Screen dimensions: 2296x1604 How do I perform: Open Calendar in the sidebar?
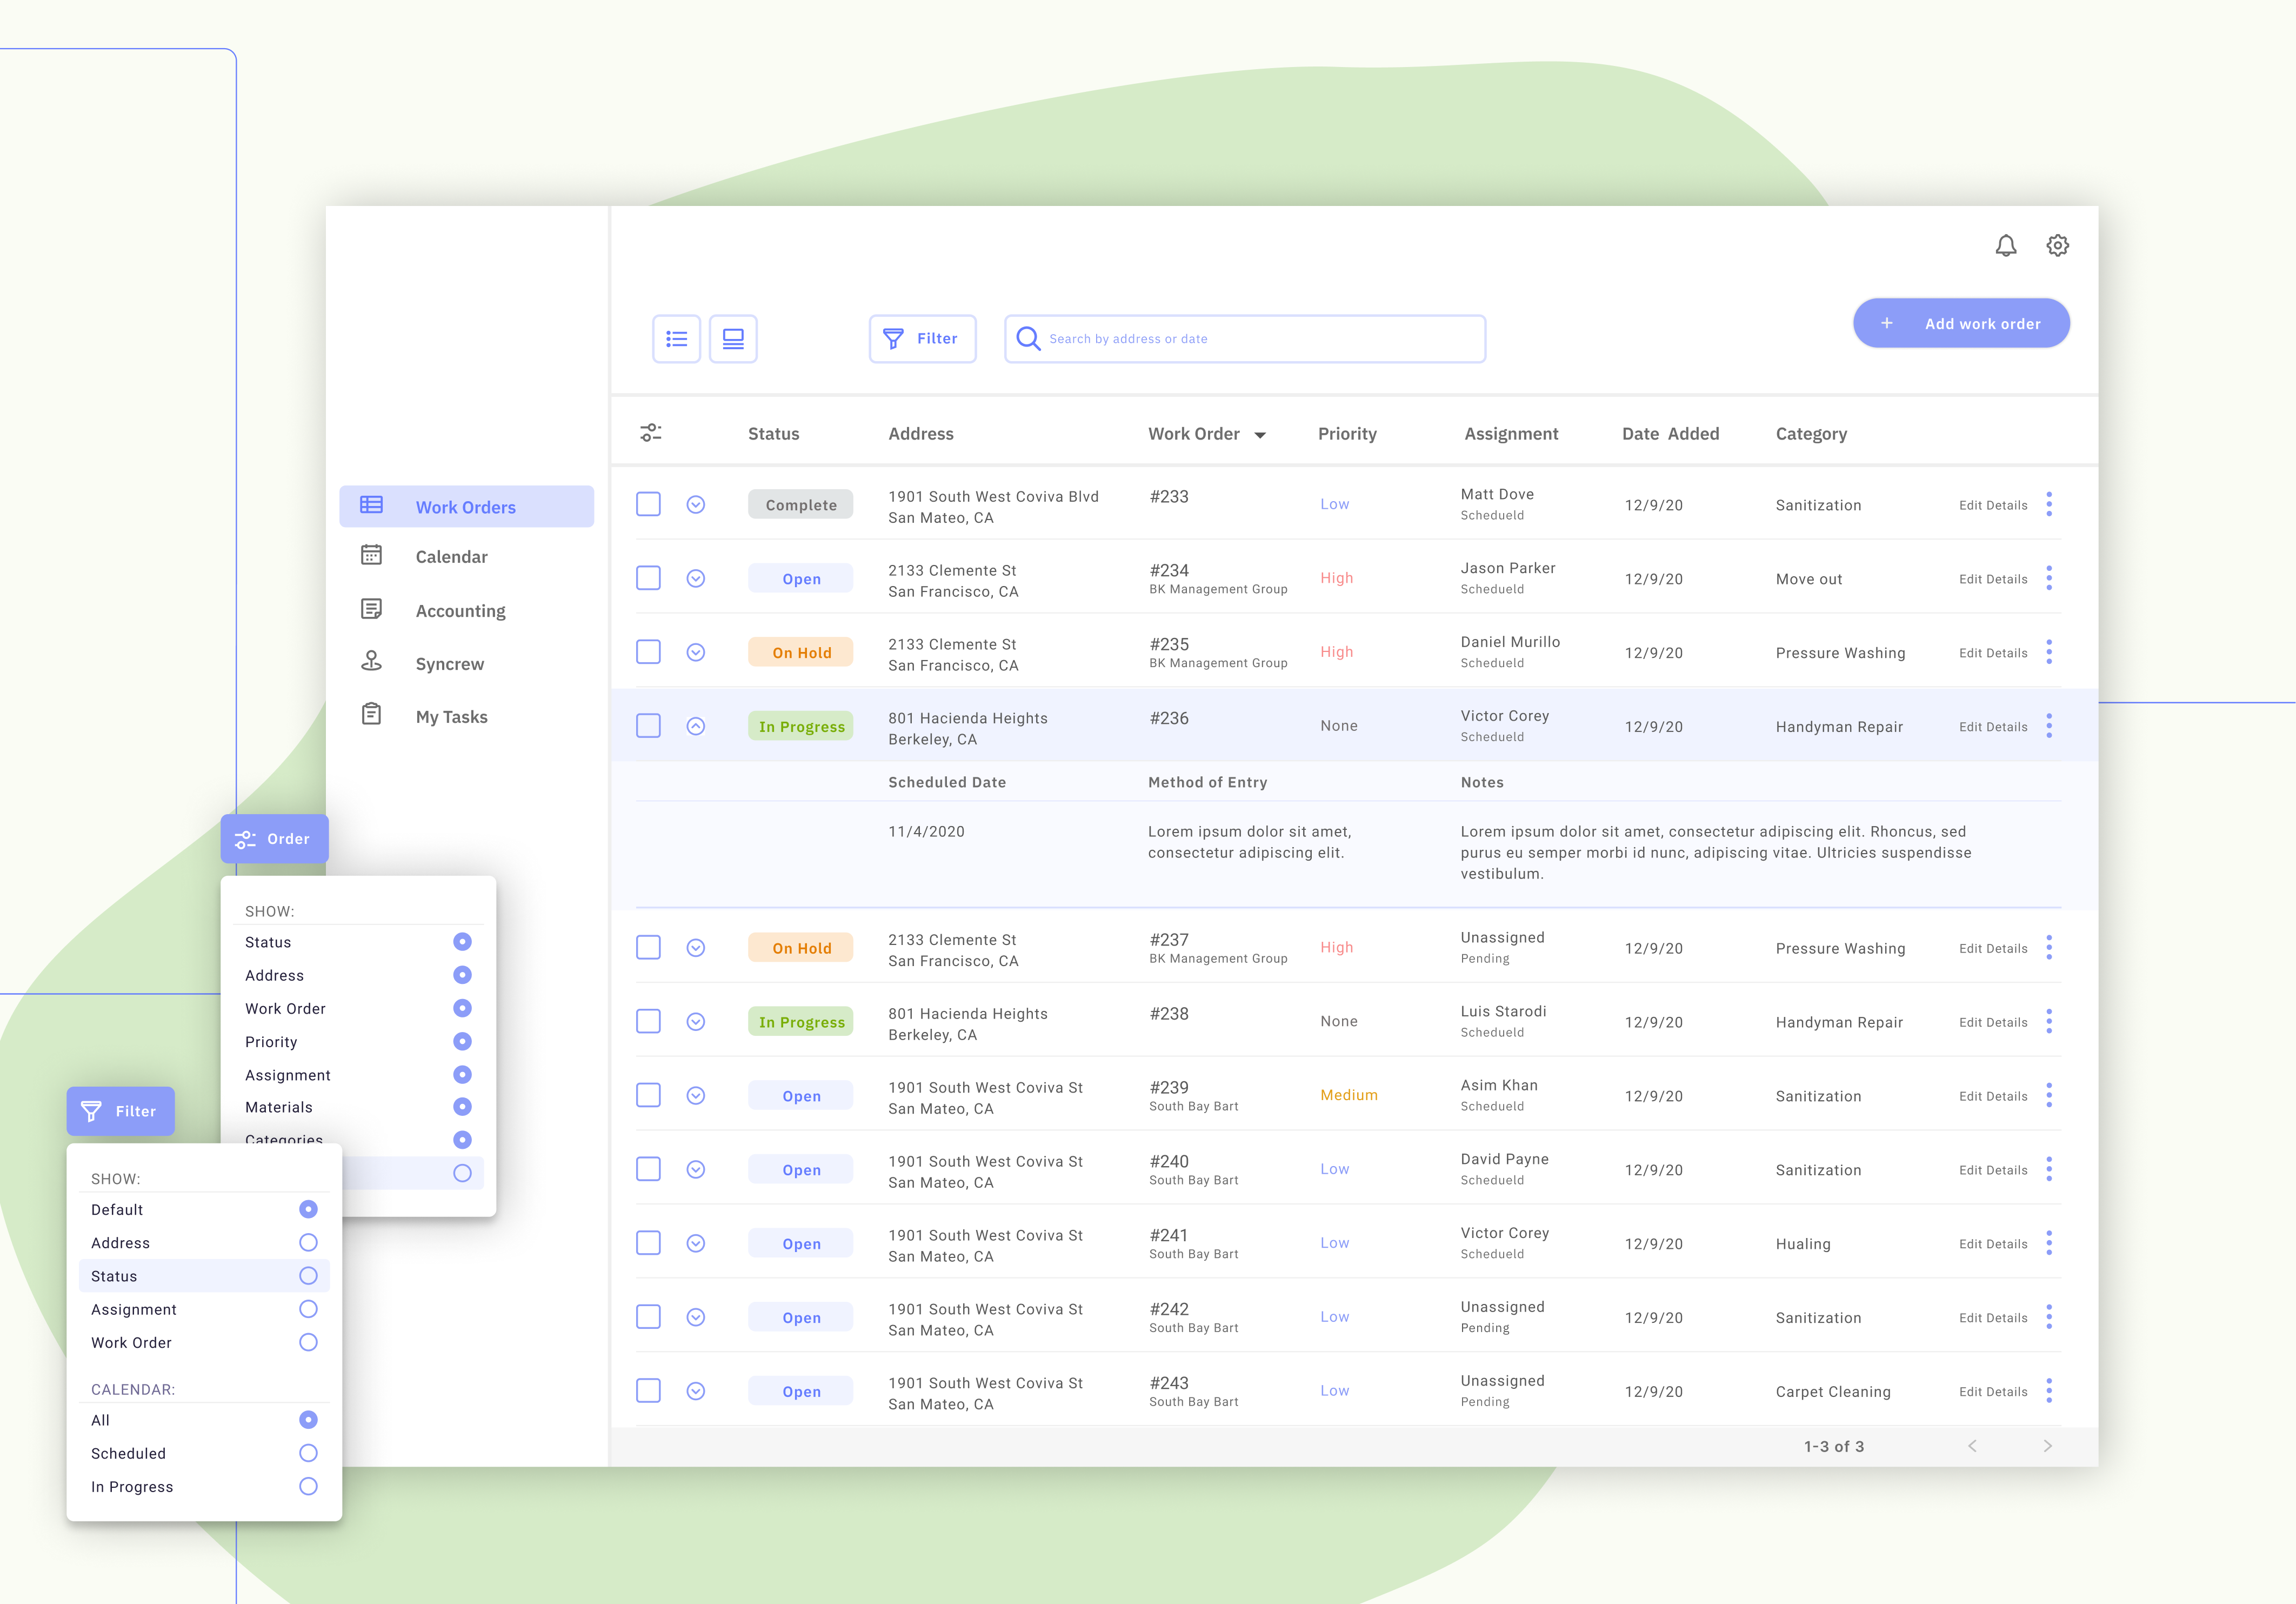(x=451, y=557)
